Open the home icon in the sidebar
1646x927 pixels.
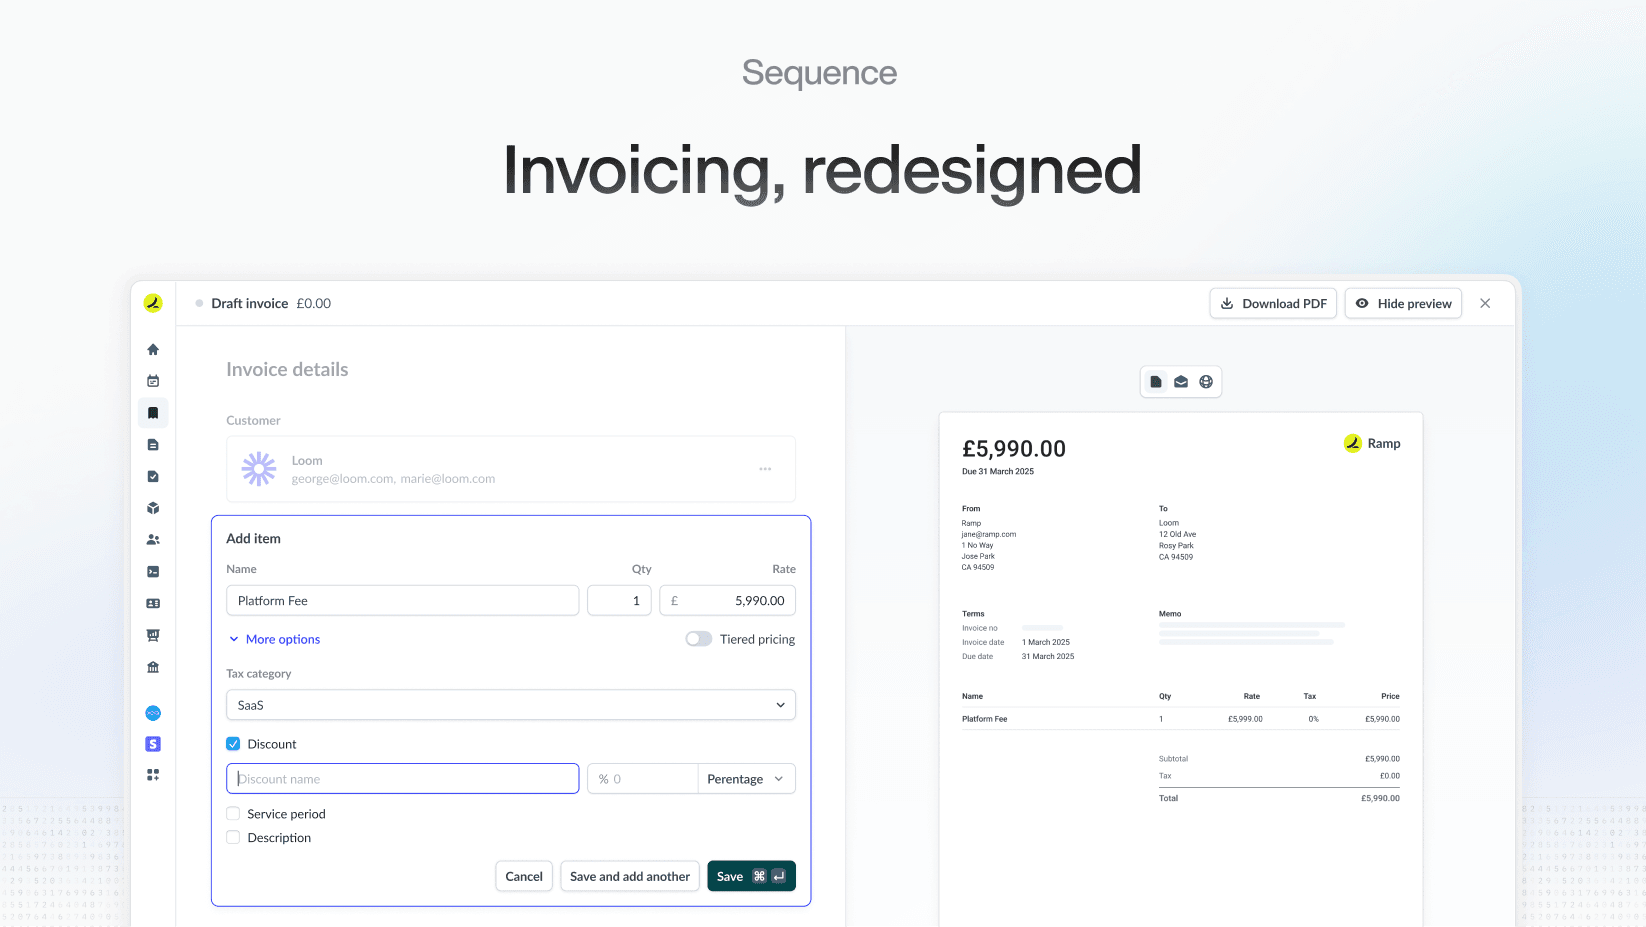coord(153,349)
